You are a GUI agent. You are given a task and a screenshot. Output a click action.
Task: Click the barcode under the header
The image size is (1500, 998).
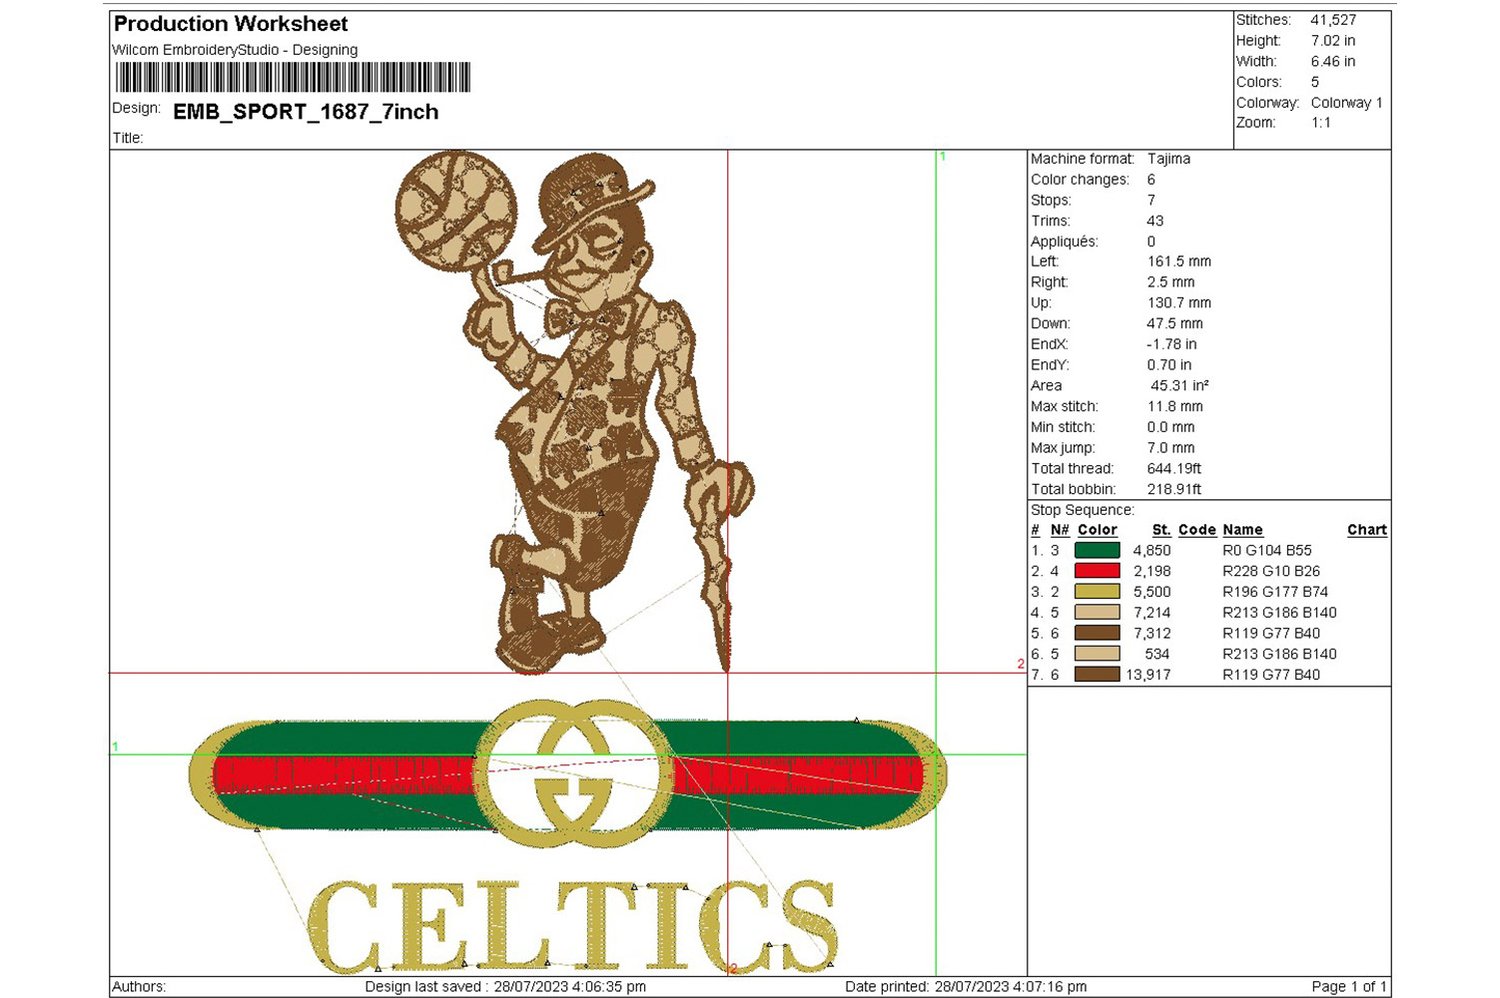(292, 78)
